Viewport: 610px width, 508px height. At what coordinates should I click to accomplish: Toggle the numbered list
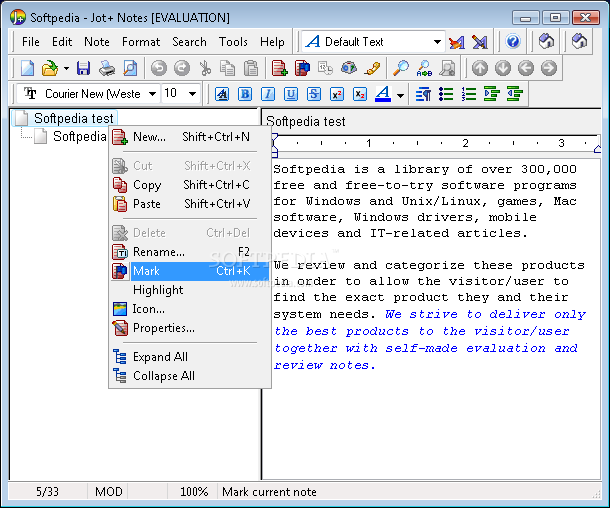tap(469, 94)
